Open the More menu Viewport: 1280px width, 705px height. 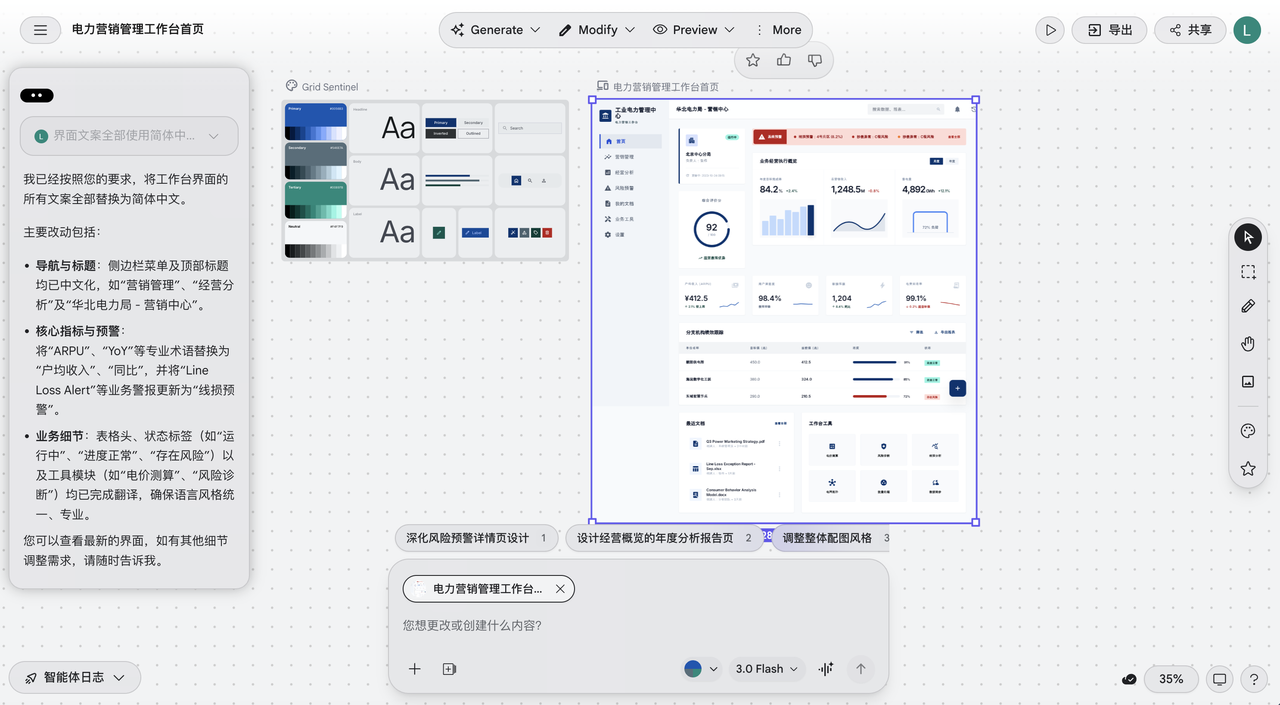pyautogui.click(x=777, y=30)
